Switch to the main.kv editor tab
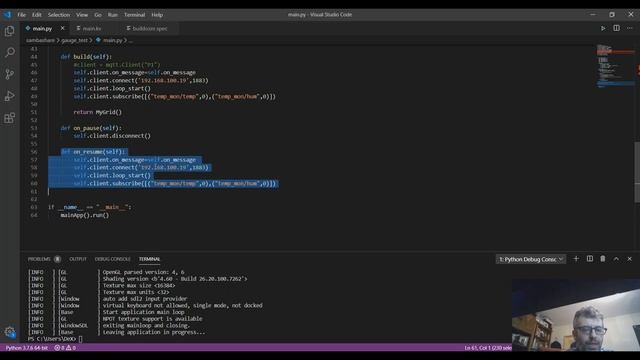The height and width of the screenshot is (360, 640). coord(92,29)
